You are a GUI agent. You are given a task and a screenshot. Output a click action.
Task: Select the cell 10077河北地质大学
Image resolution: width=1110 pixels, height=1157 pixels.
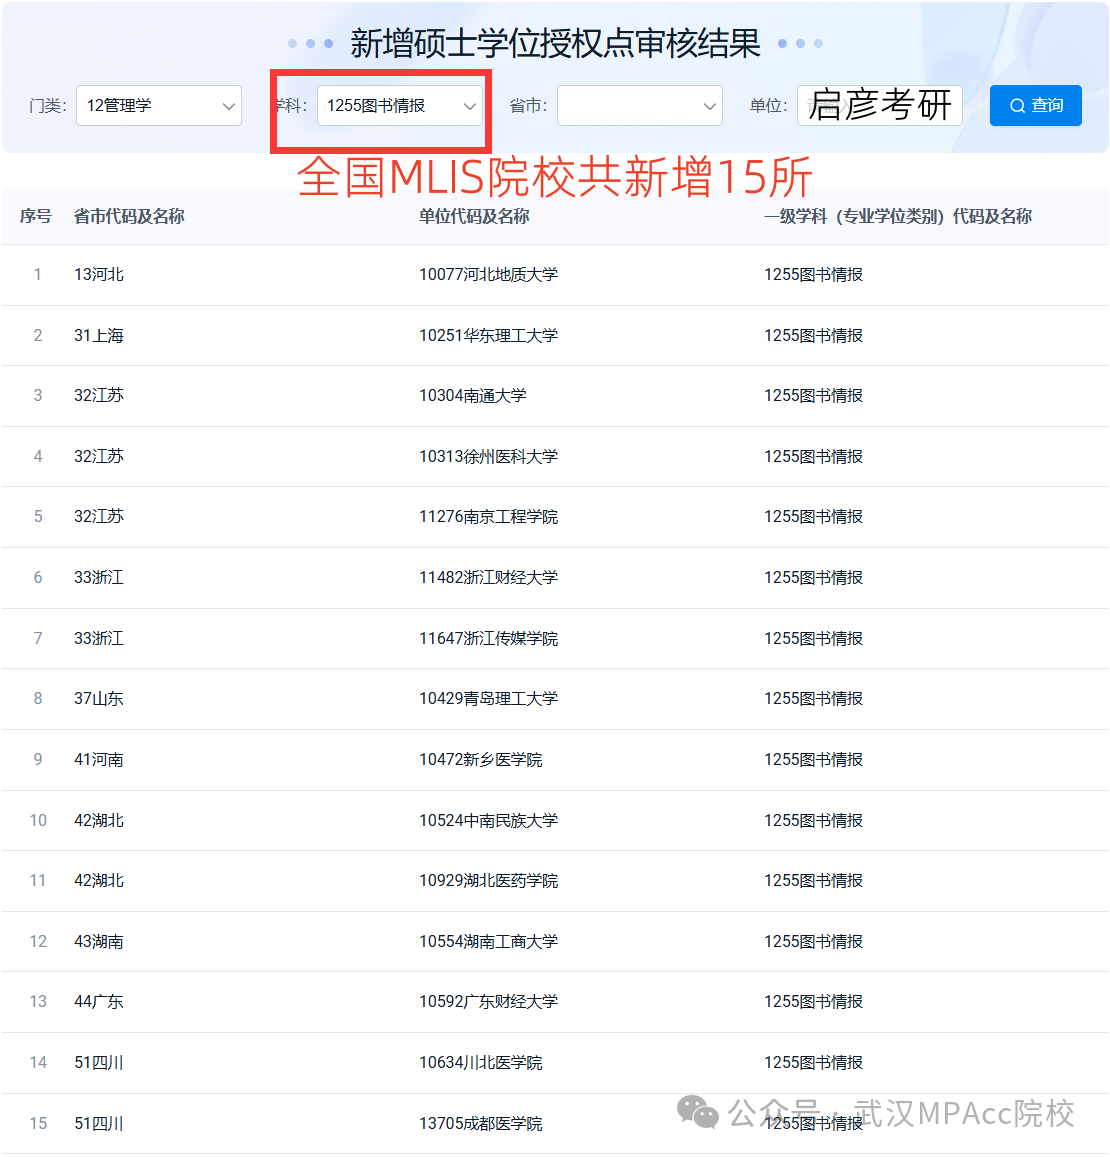point(489,274)
